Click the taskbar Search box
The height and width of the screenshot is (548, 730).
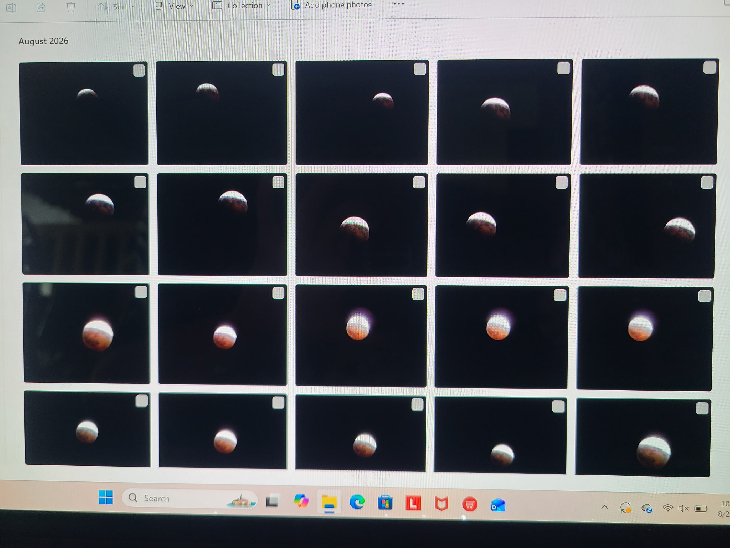click(190, 498)
